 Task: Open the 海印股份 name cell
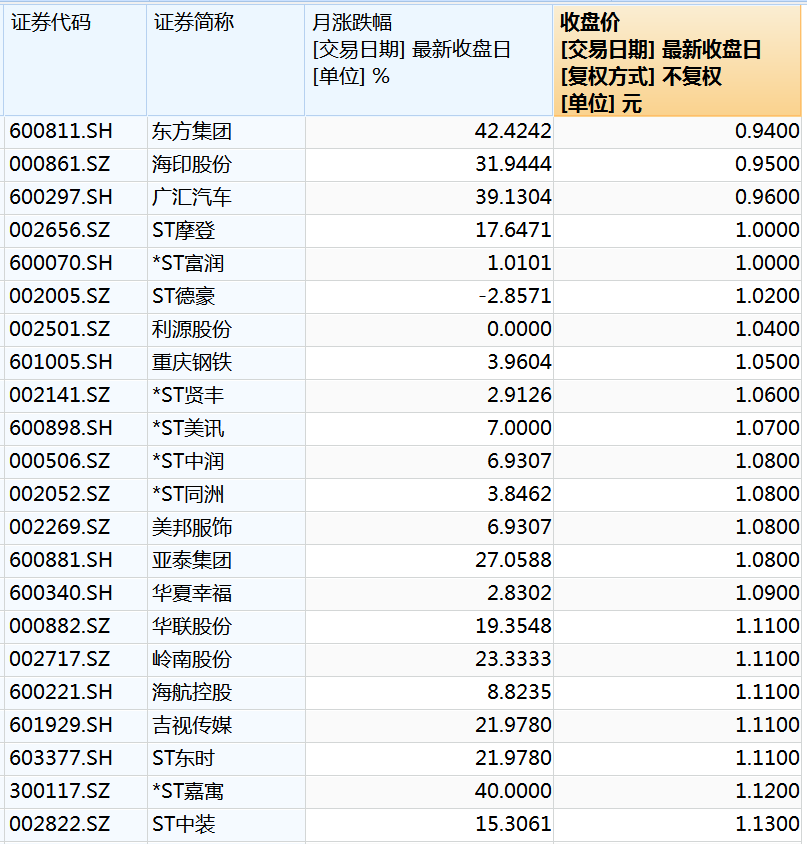point(226,165)
